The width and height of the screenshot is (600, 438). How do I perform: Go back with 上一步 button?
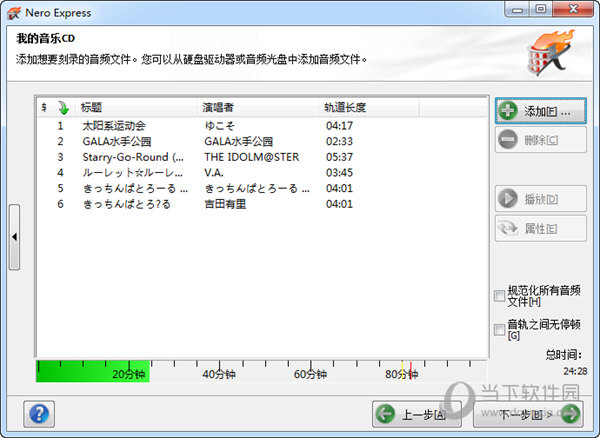[416, 414]
